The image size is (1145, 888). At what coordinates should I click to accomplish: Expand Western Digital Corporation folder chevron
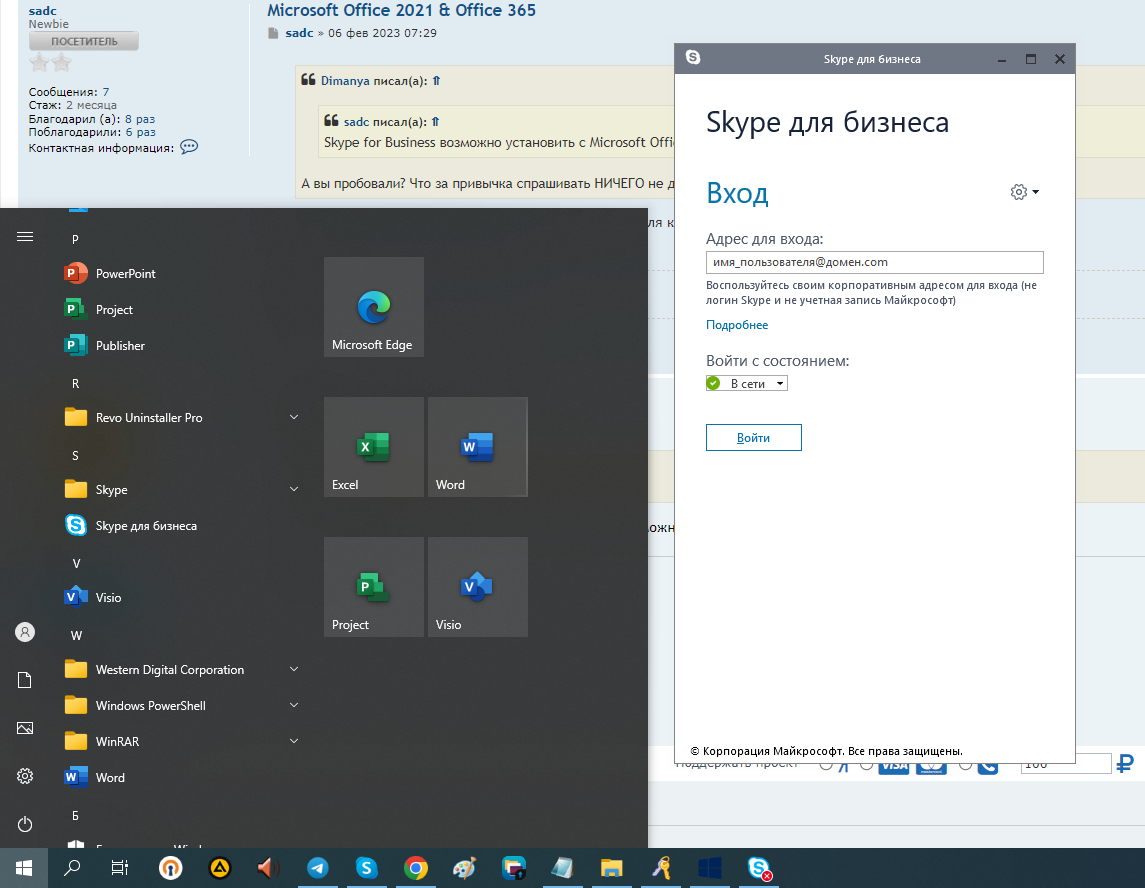point(294,669)
